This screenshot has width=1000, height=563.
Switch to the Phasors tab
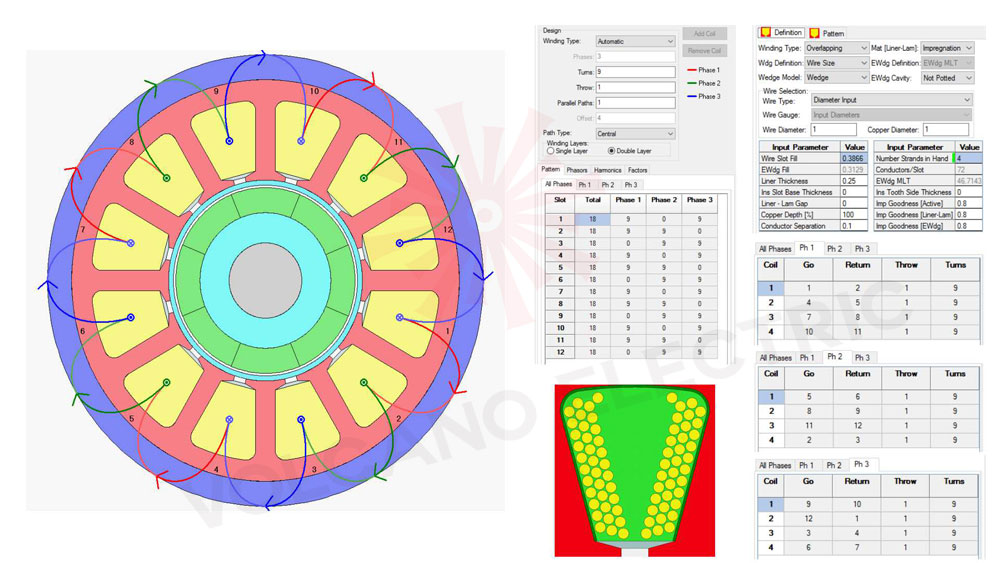tap(577, 170)
